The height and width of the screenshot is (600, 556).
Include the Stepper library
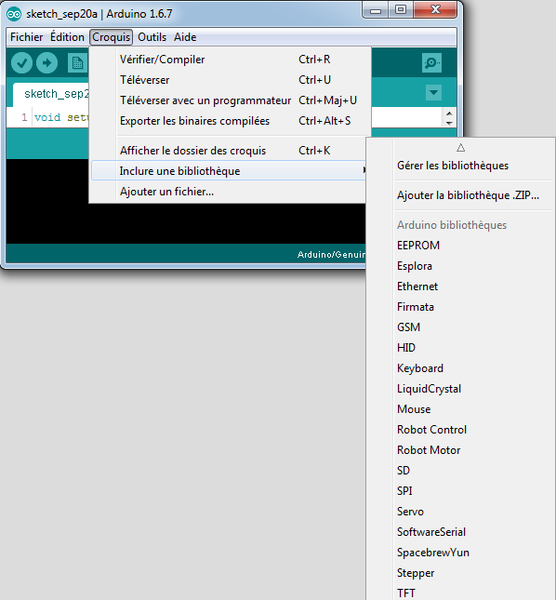pos(461,573)
